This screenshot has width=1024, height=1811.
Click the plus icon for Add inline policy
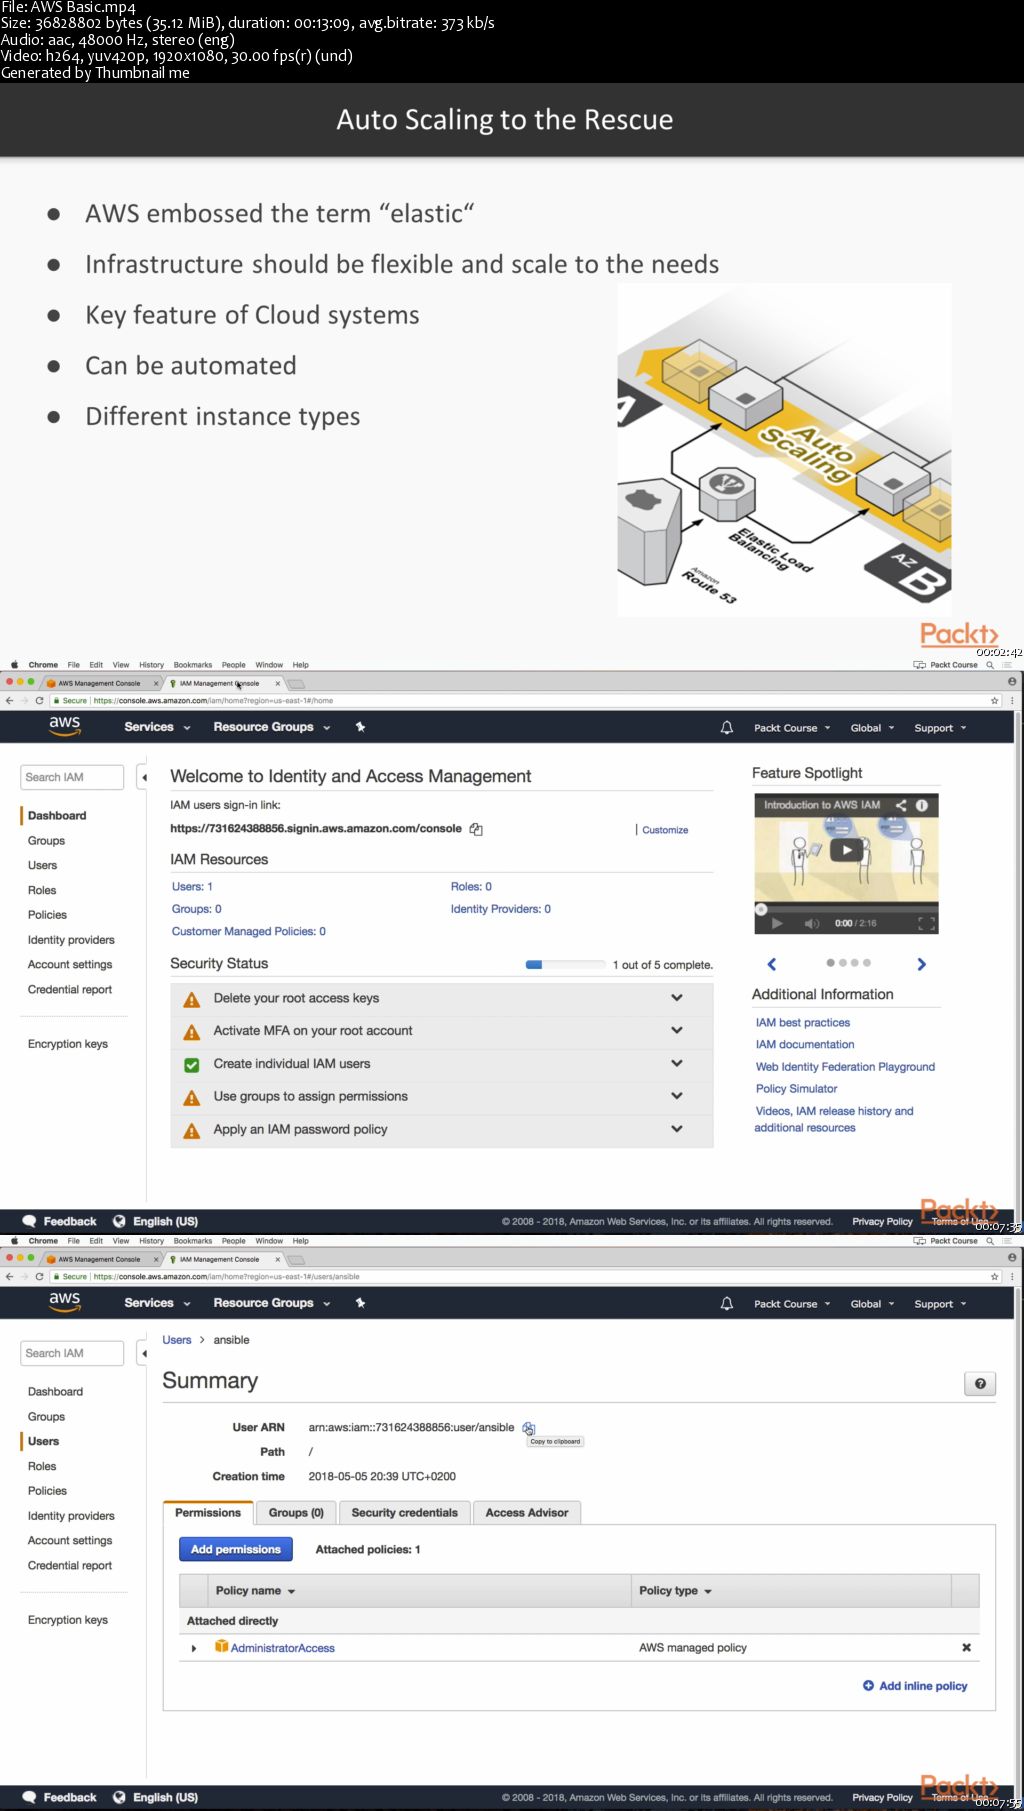coord(868,1685)
